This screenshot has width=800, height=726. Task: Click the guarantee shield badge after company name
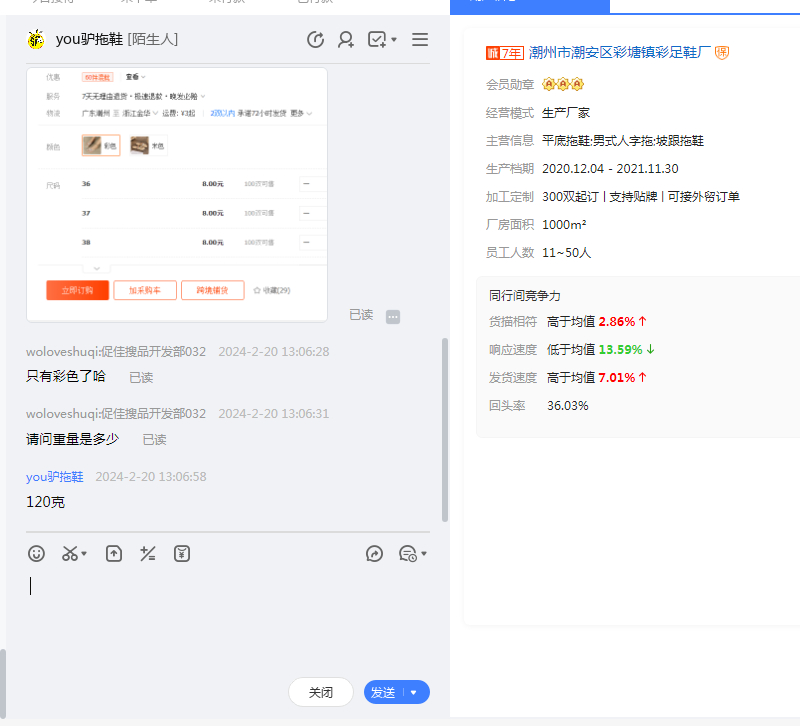722,53
